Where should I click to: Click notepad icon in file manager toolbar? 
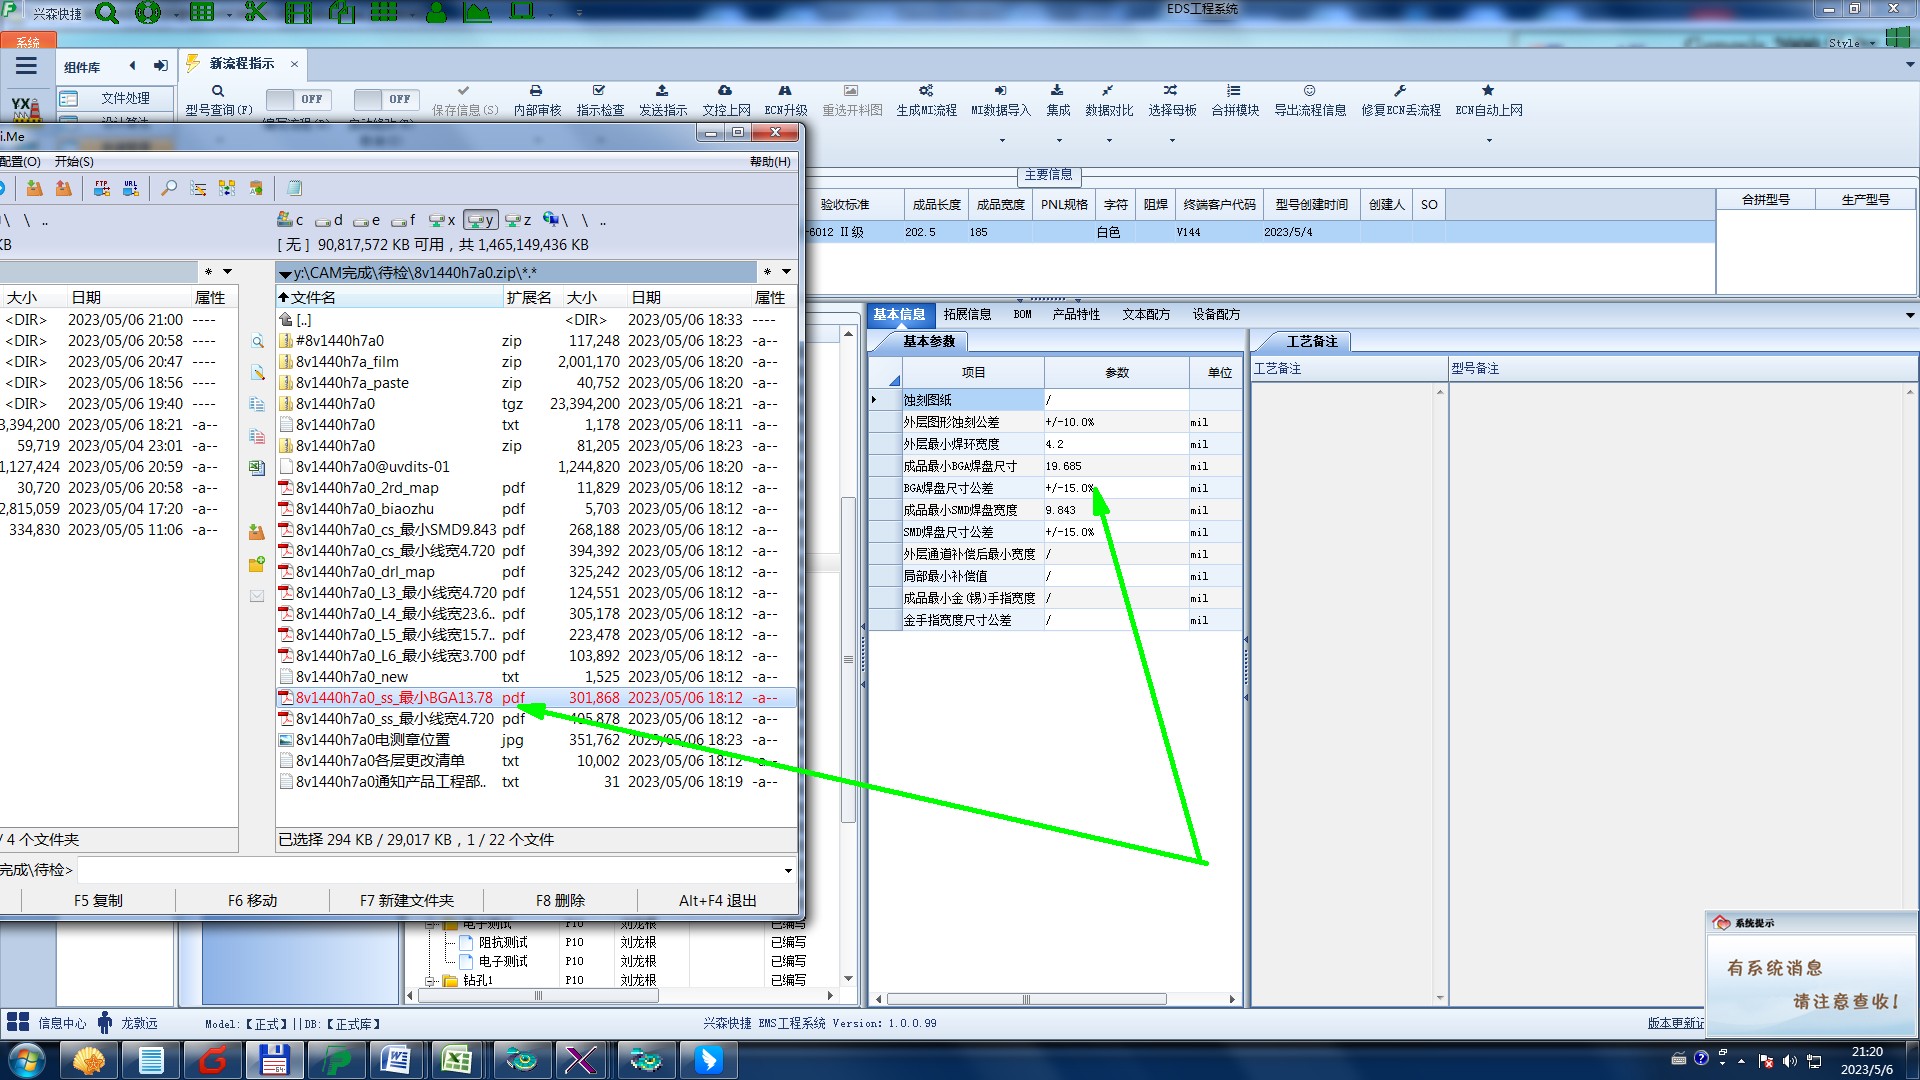[x=294, y=188]
